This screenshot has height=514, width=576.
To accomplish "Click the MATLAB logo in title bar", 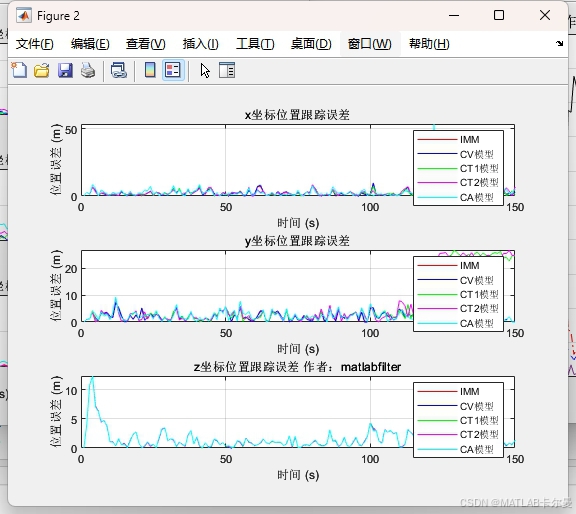I will 24,15.
